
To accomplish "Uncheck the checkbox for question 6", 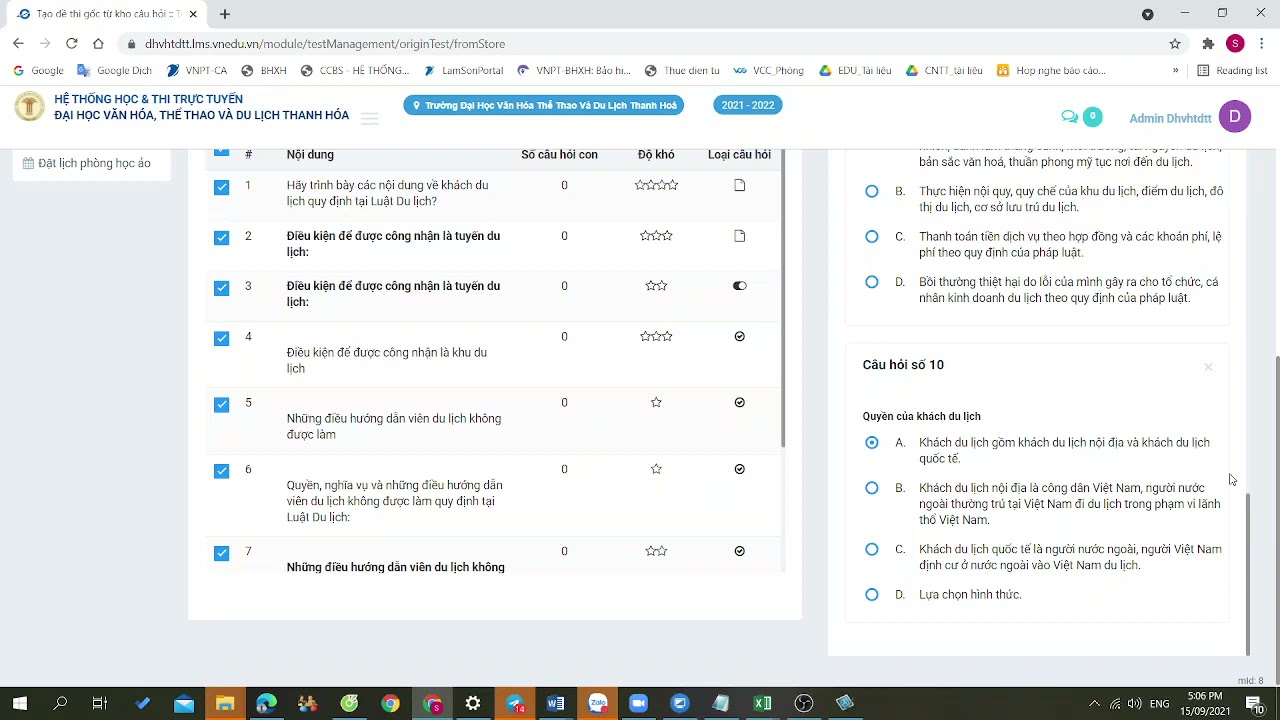I will (x=221, y=471).
